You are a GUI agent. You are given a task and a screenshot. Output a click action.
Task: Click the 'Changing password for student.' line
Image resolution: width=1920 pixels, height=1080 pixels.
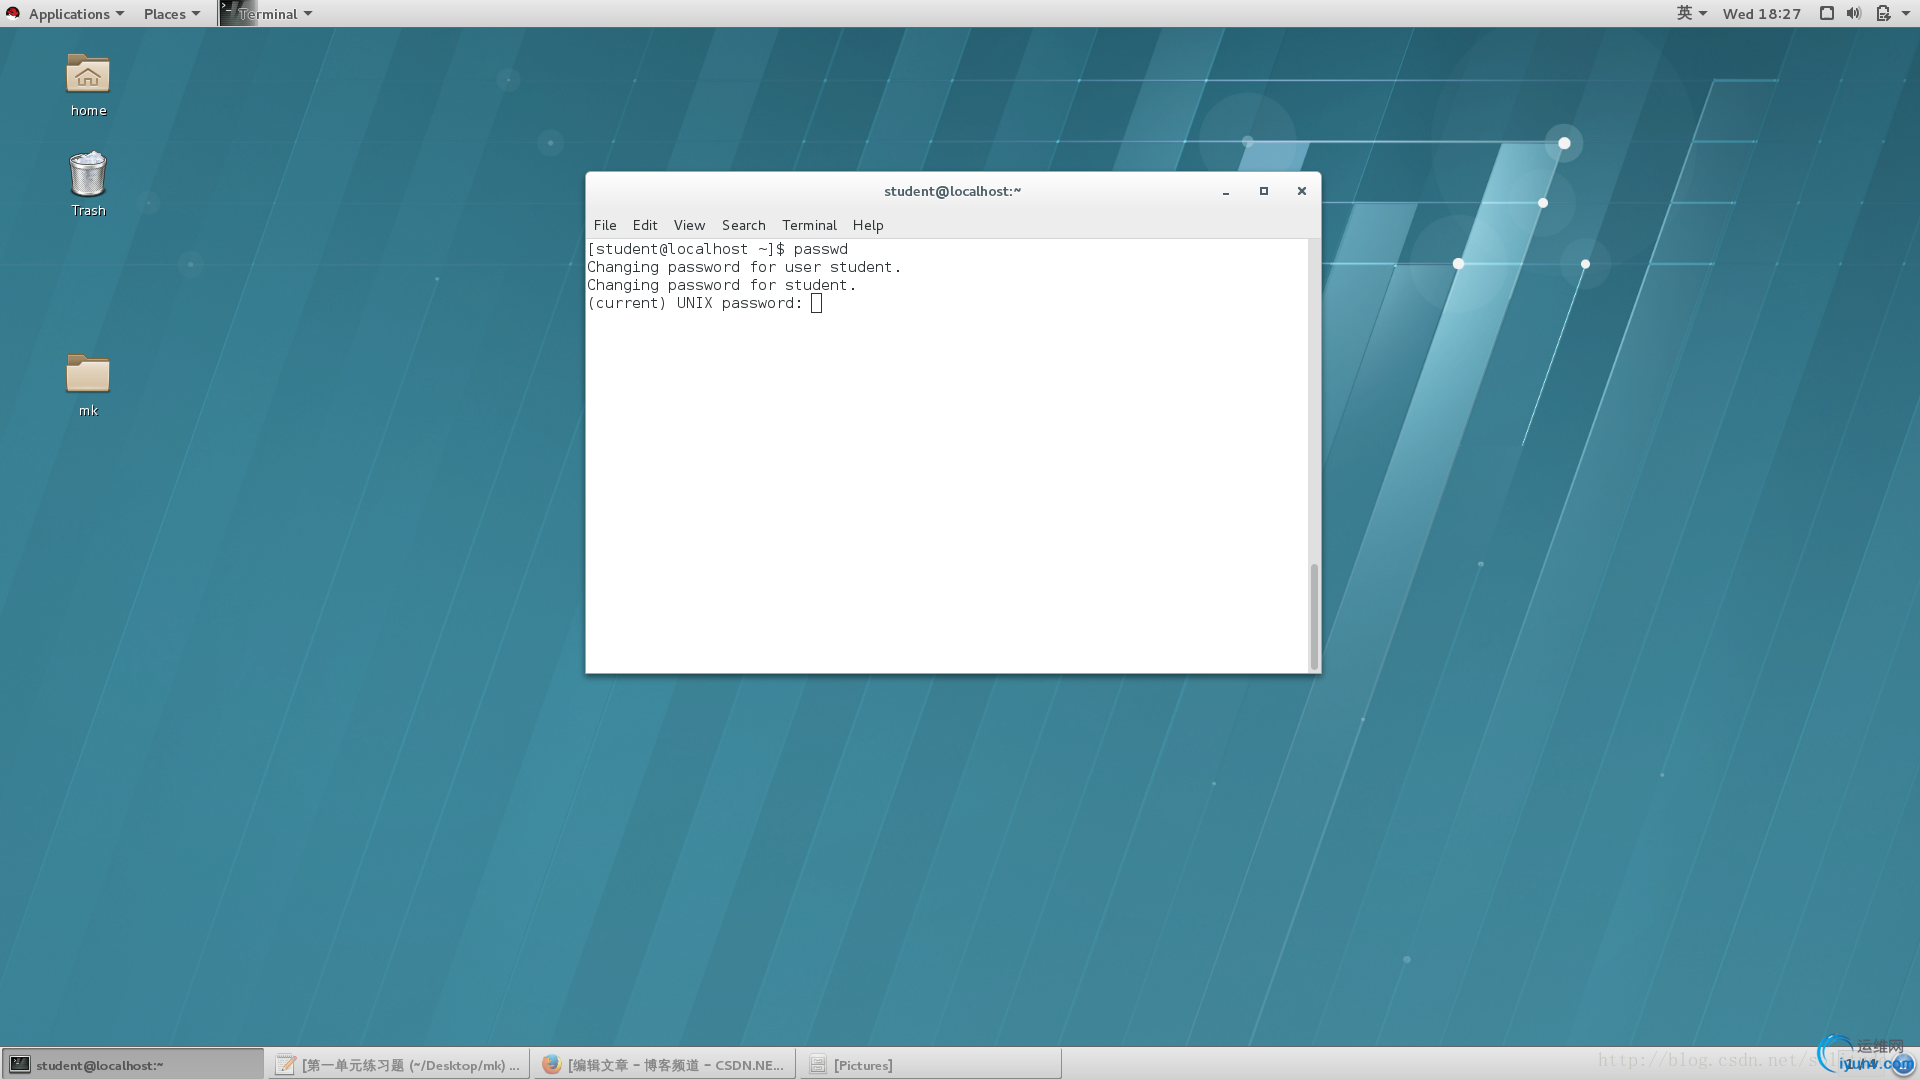[x=721, y=285]
